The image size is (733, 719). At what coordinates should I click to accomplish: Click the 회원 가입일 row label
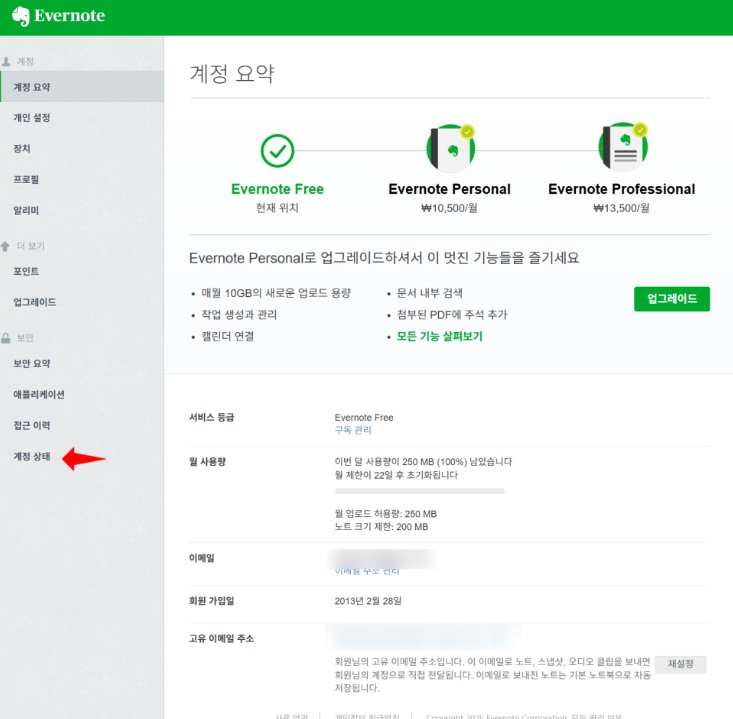point(211,601)
